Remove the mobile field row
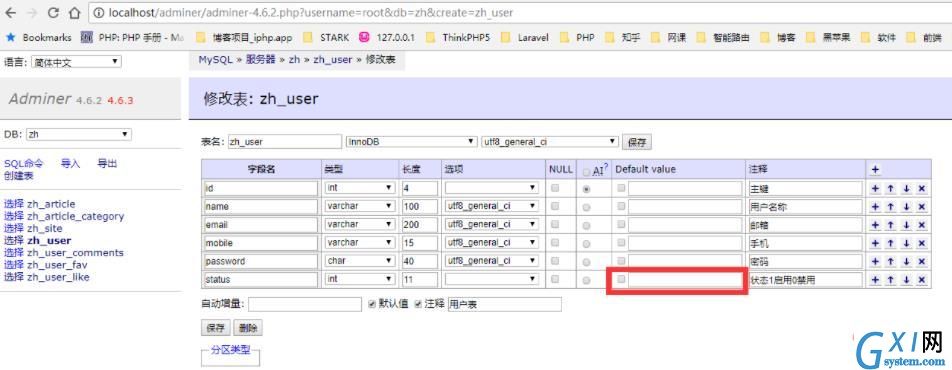The image size is (952, 370). (x=922, y=243)
